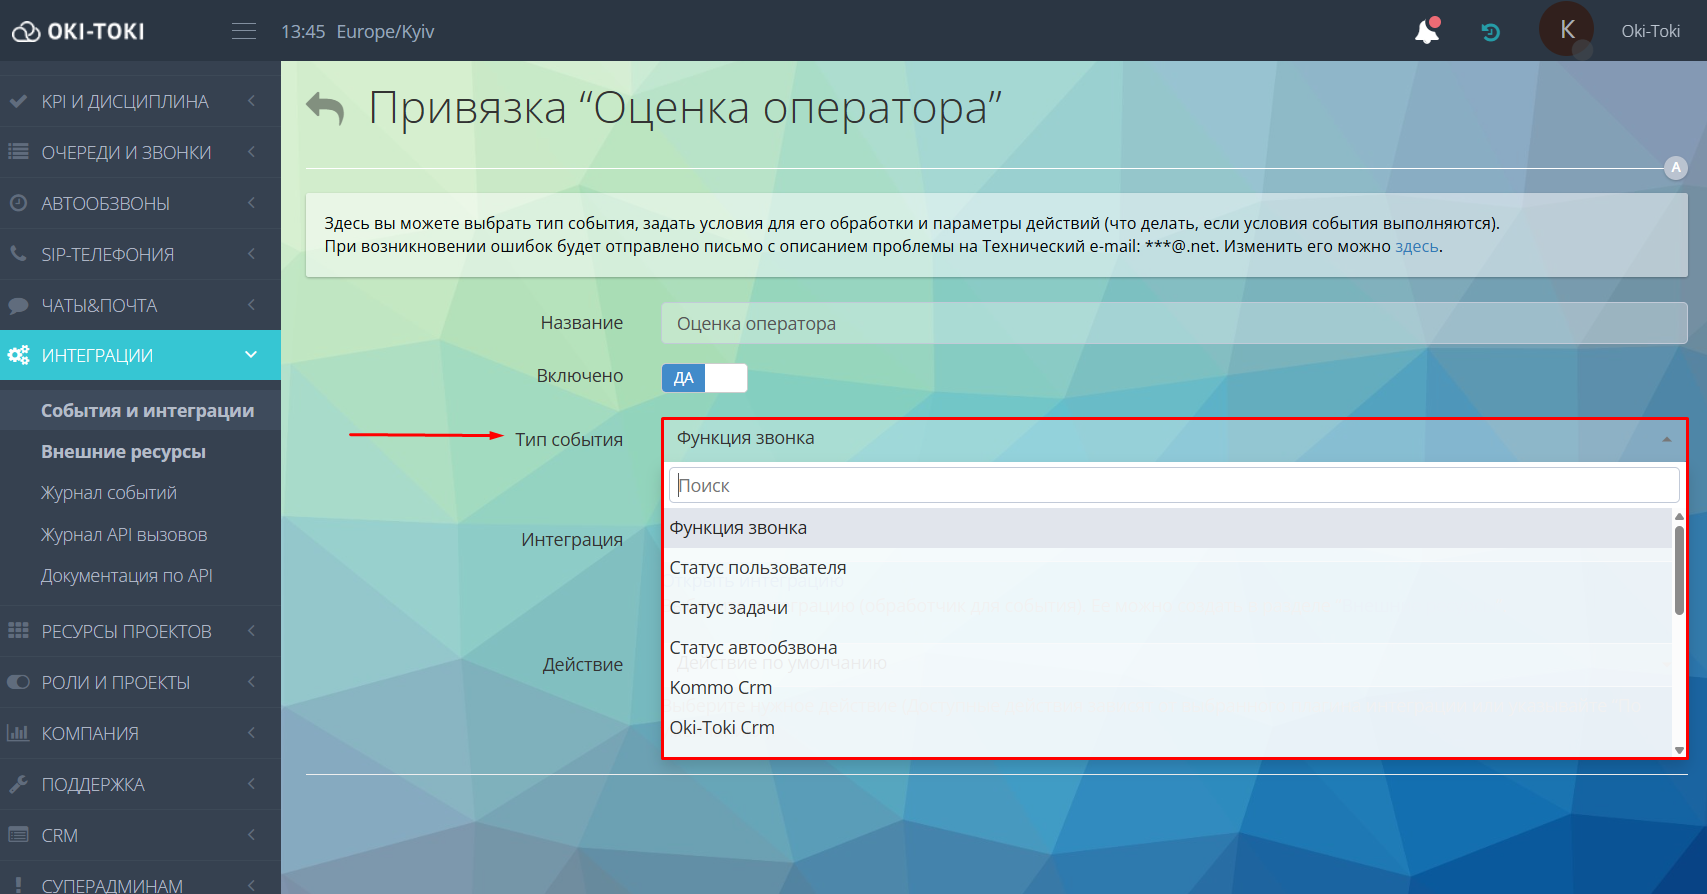Click the round A badge icon

[1676, 168]
